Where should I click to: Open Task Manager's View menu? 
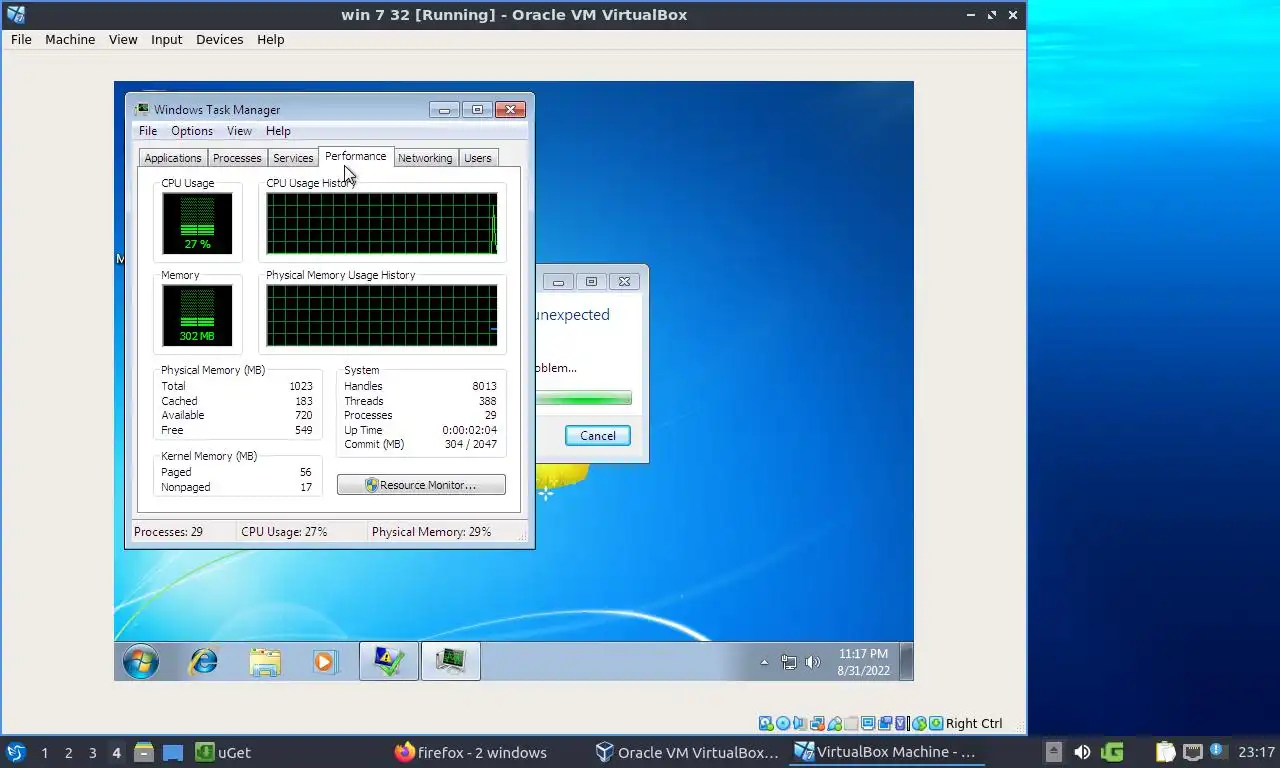(239, 131)
